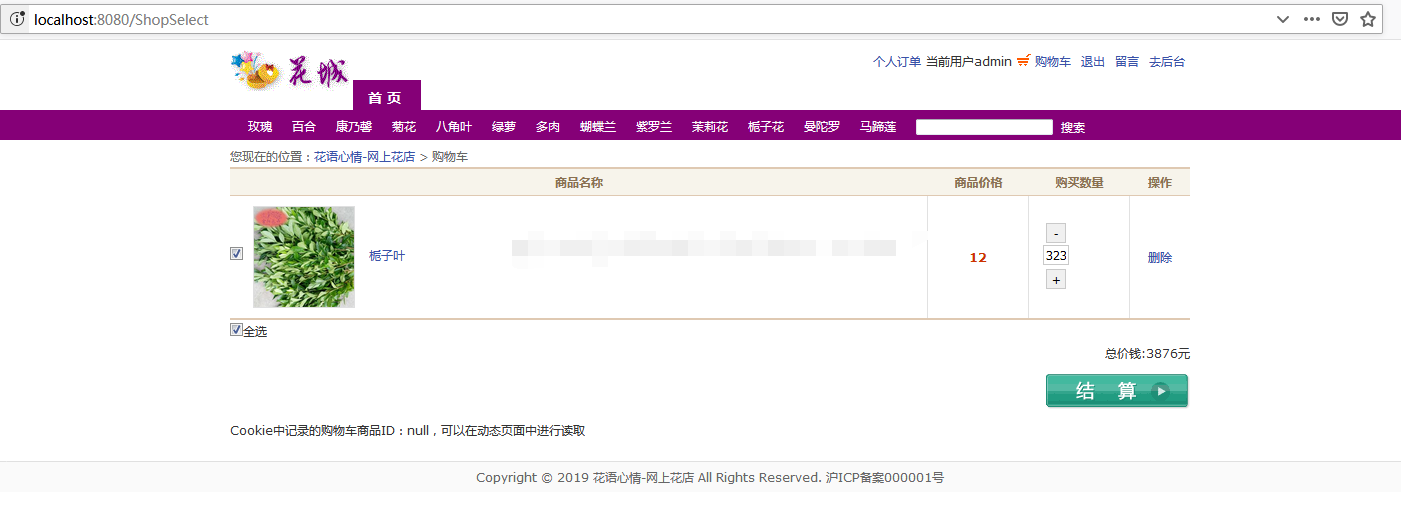Click the Copyright footer text
Viewport: 1401px width, 506px height.
(x=710, y=478)
